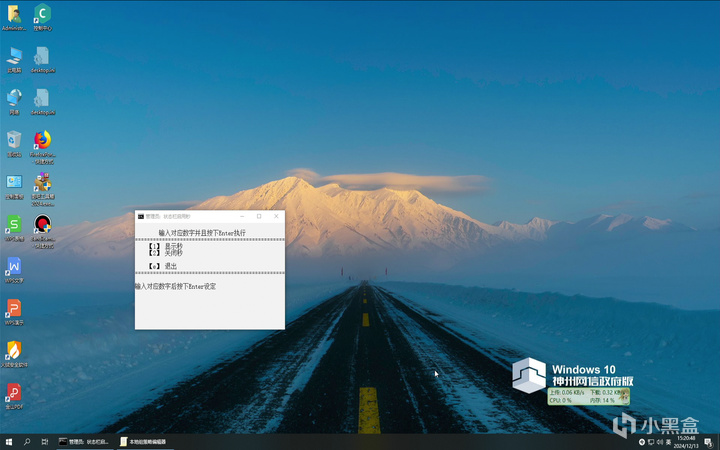720x450 pixels.
Task: Switch to 本地组策略编辑器 on the taskbar
Action: (143, 442)
